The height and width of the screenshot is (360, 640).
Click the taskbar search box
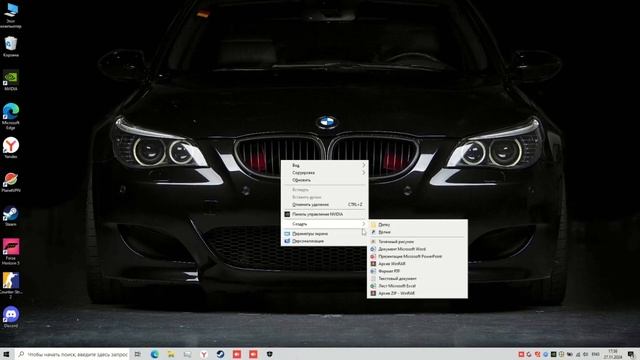tap(73, 354)
